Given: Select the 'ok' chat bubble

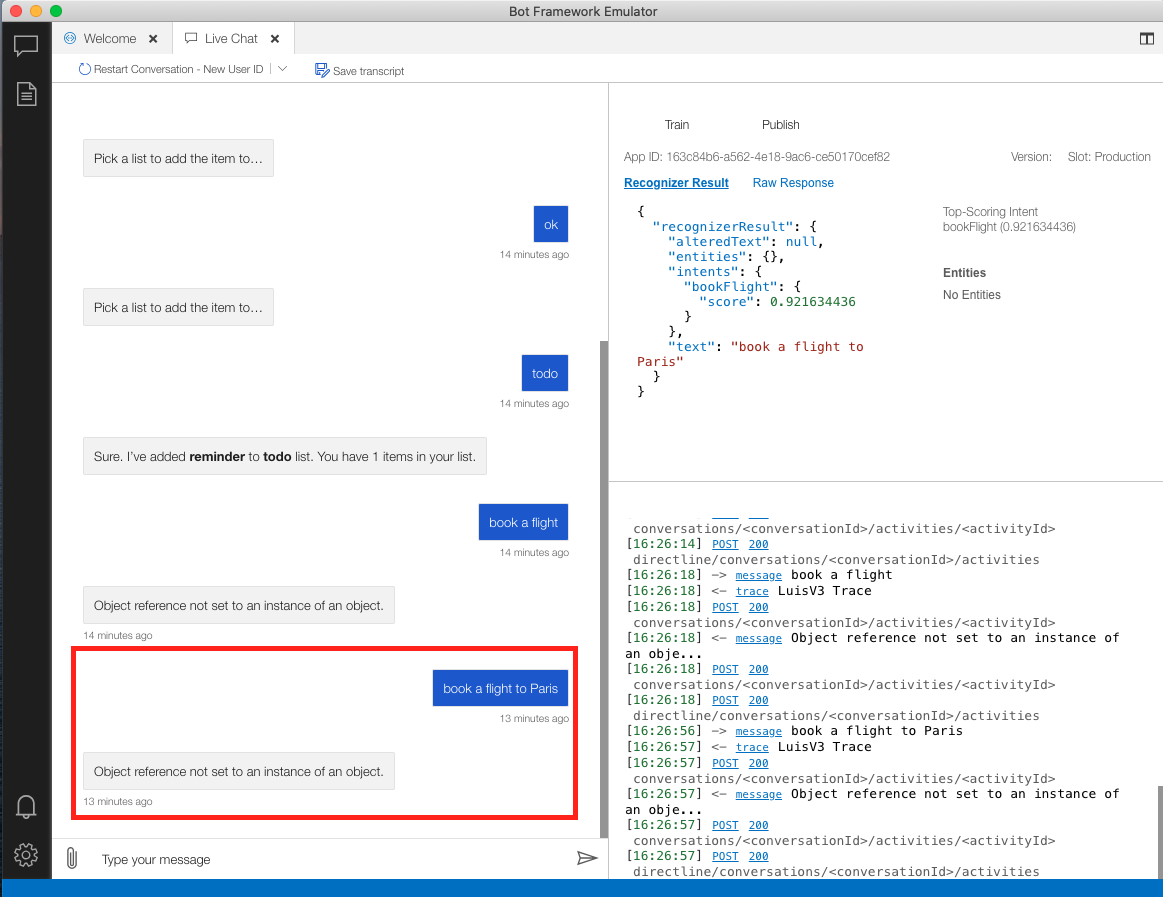Looking at the screenshot, I should 550,224.
